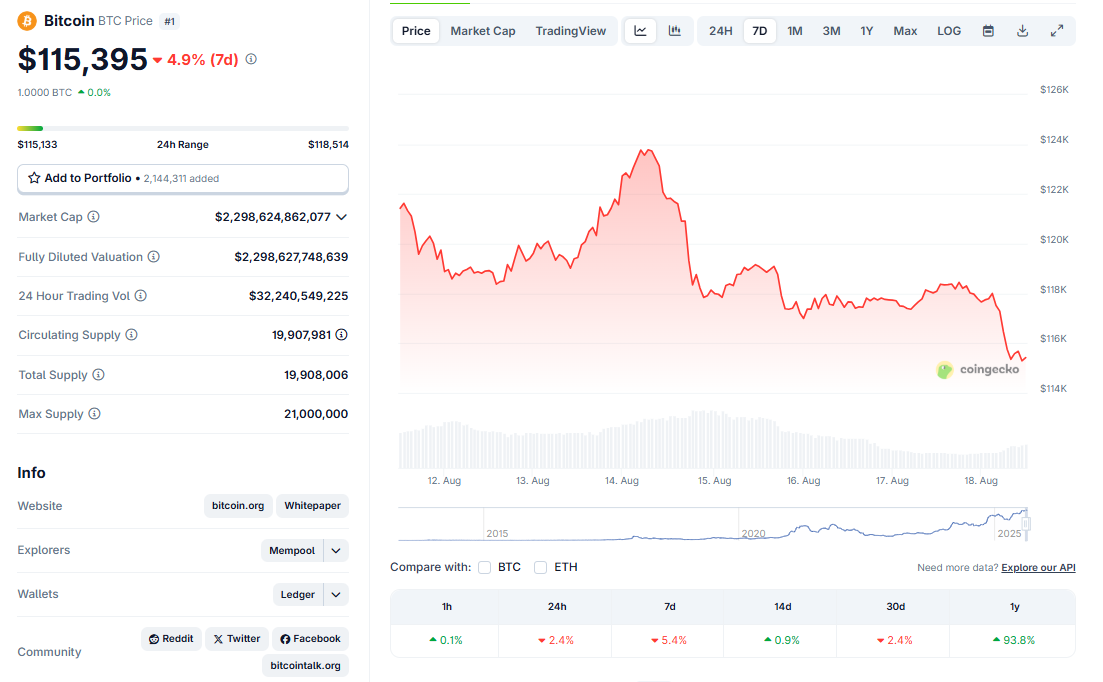Switch to Market Cap chart tab
The height and width of the screenshot is (682, 1103).
point(483,31)
